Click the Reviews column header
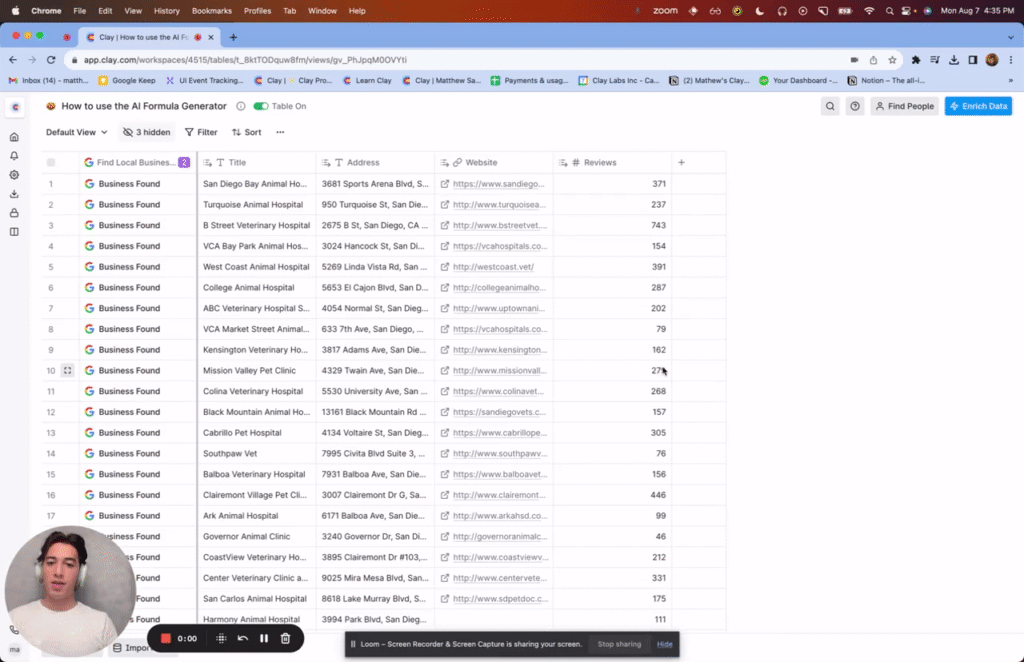The image size is (1024, 662). tap(600, 162)
